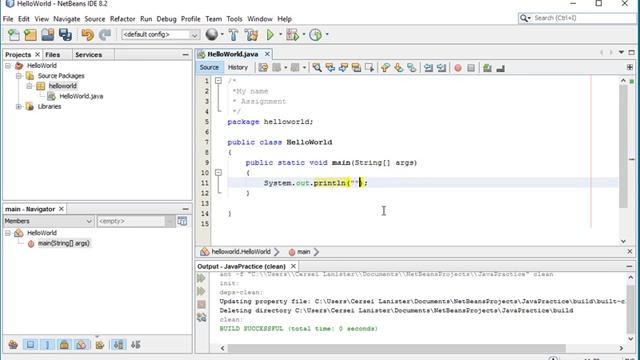Open the Profile Project dropdown arrow

tap(327, 35)
